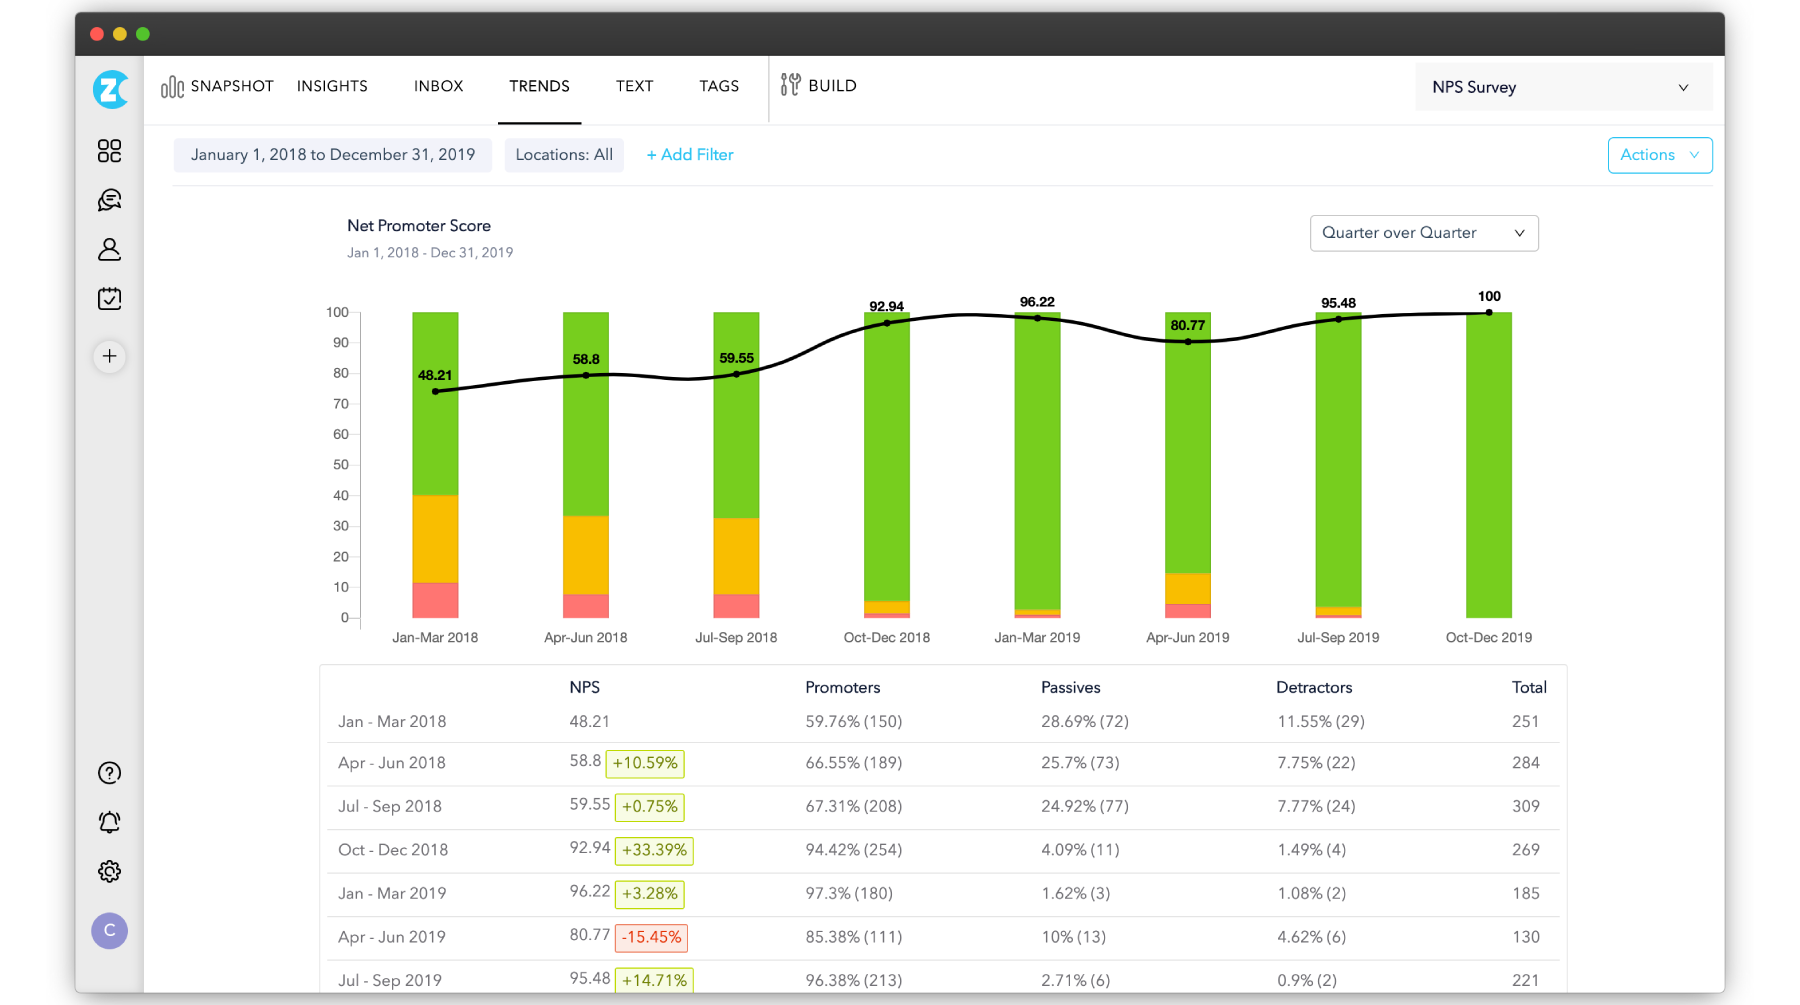The width and height of the screenshot is (1800, 1005).
Task: Click the Locations: All filter
Action: [564, 155]
